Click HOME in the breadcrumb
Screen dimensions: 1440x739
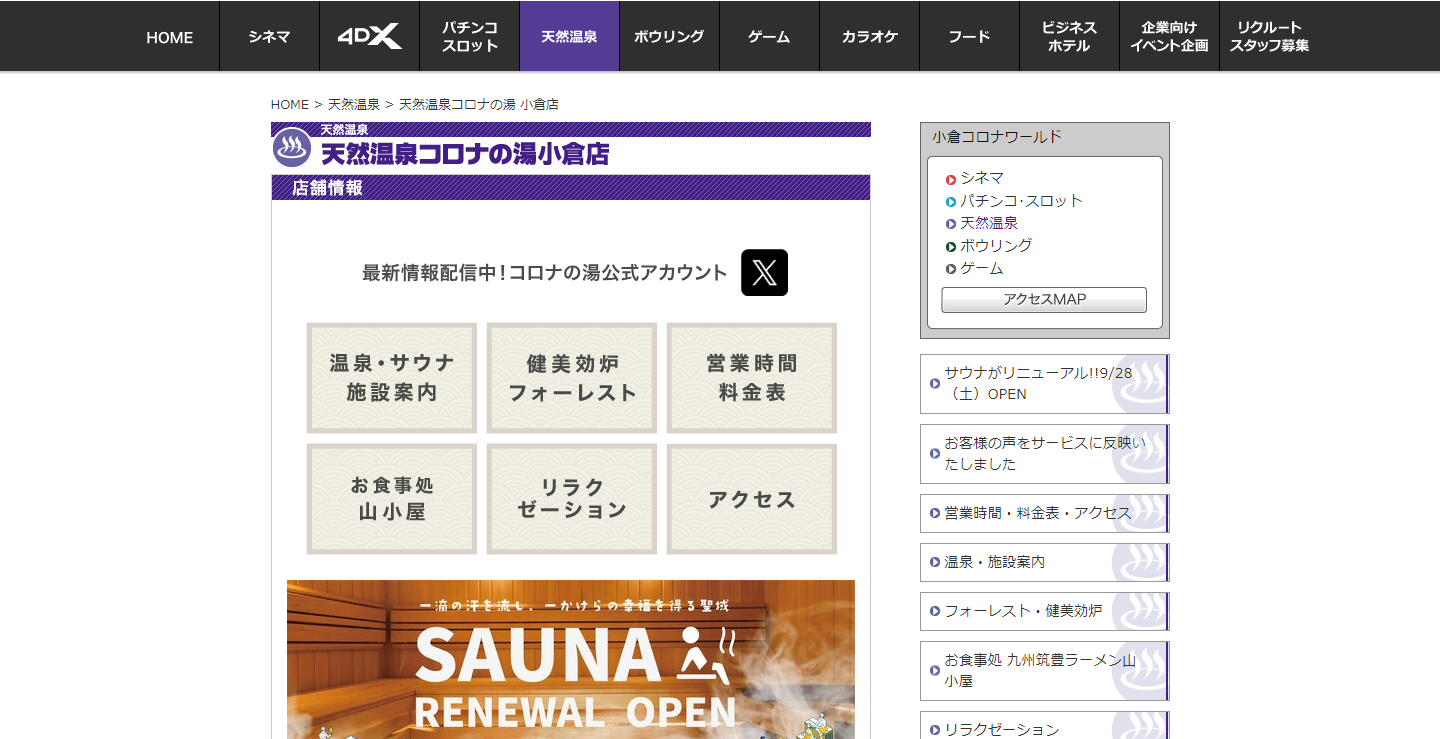[x=290, y=104]
